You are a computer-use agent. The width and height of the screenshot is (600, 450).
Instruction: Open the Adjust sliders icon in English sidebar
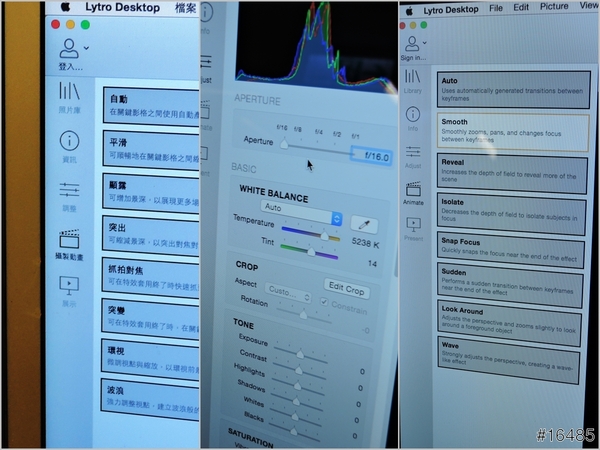(413, 152)
